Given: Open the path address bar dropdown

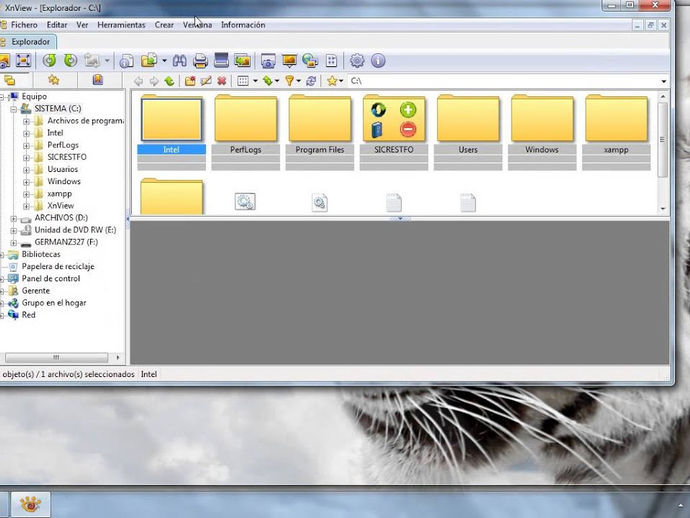Looking at the screenshot, I should click(x=664, y=81).
